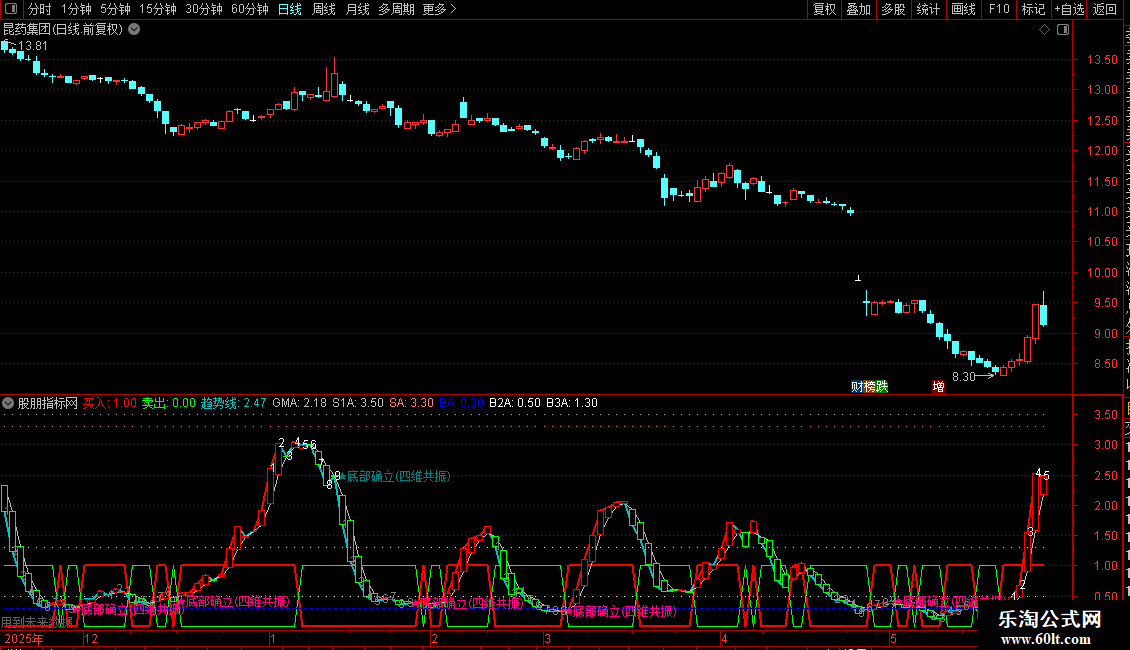The height and width of the screenshot is (650, 1130).
Task: Select the 日线 daily chart tab
Action: 290,9
